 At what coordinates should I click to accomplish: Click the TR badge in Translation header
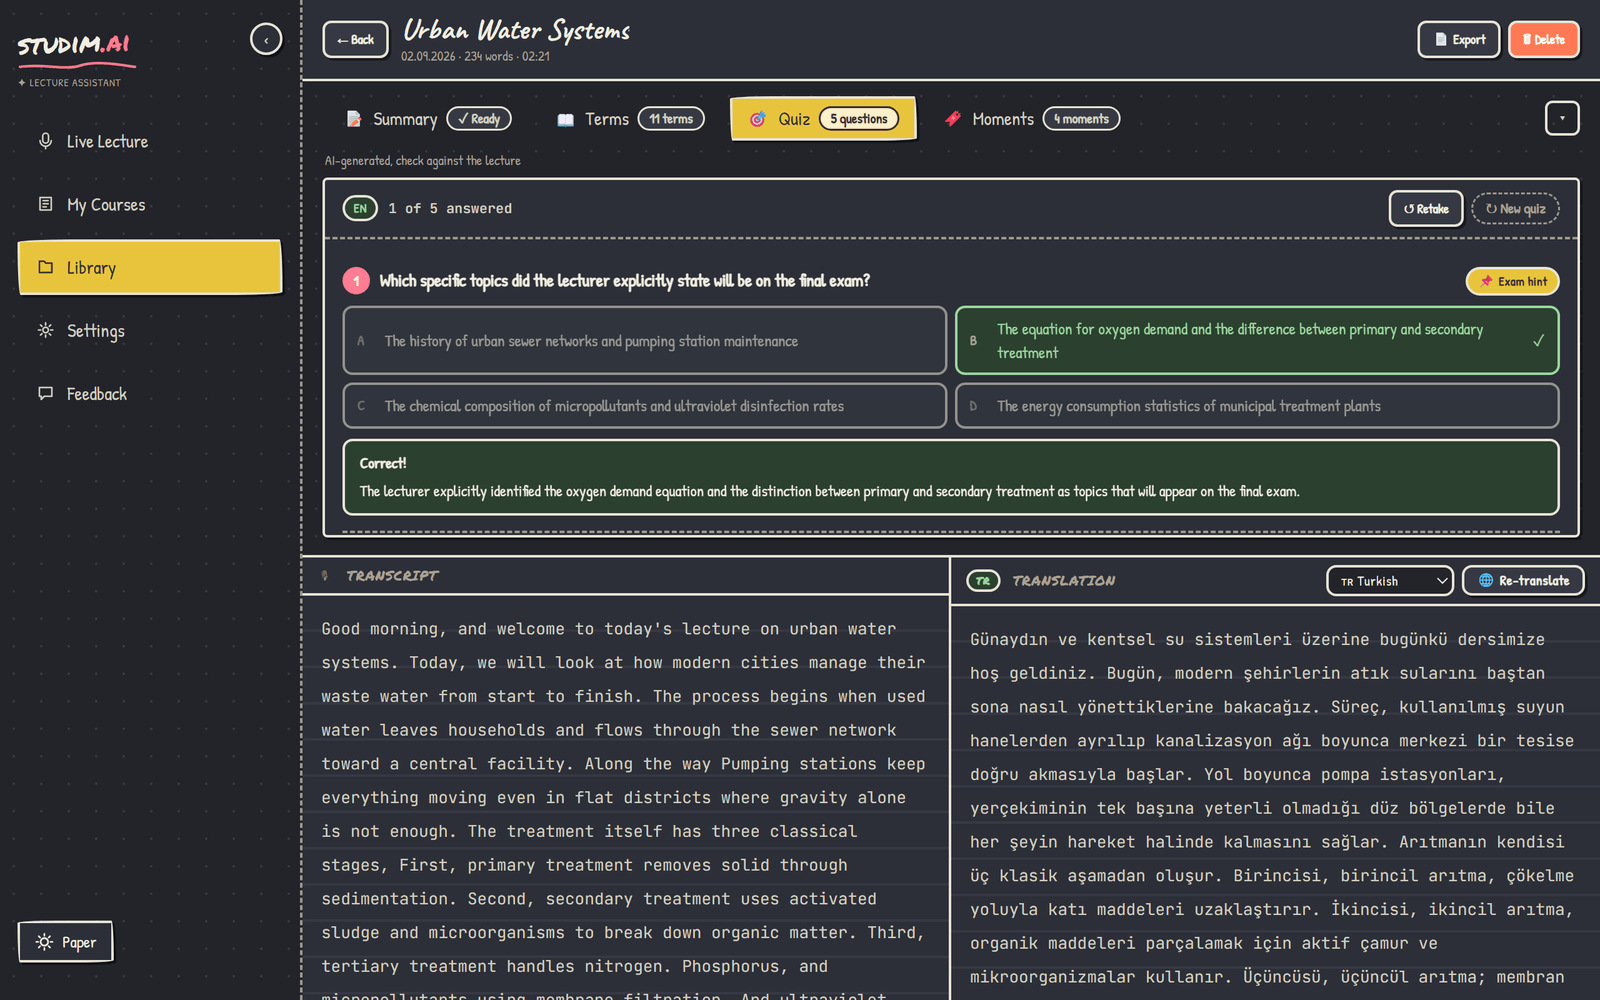point(983,581)
